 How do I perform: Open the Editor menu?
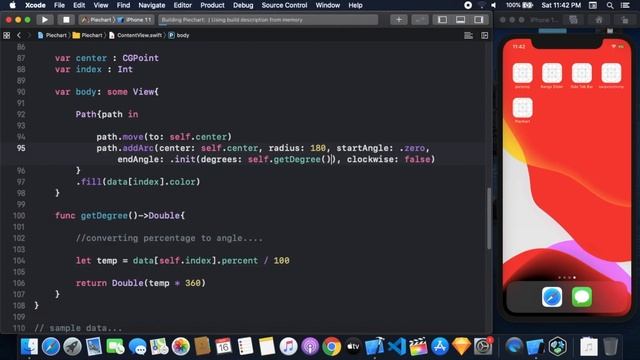[182, 5]
